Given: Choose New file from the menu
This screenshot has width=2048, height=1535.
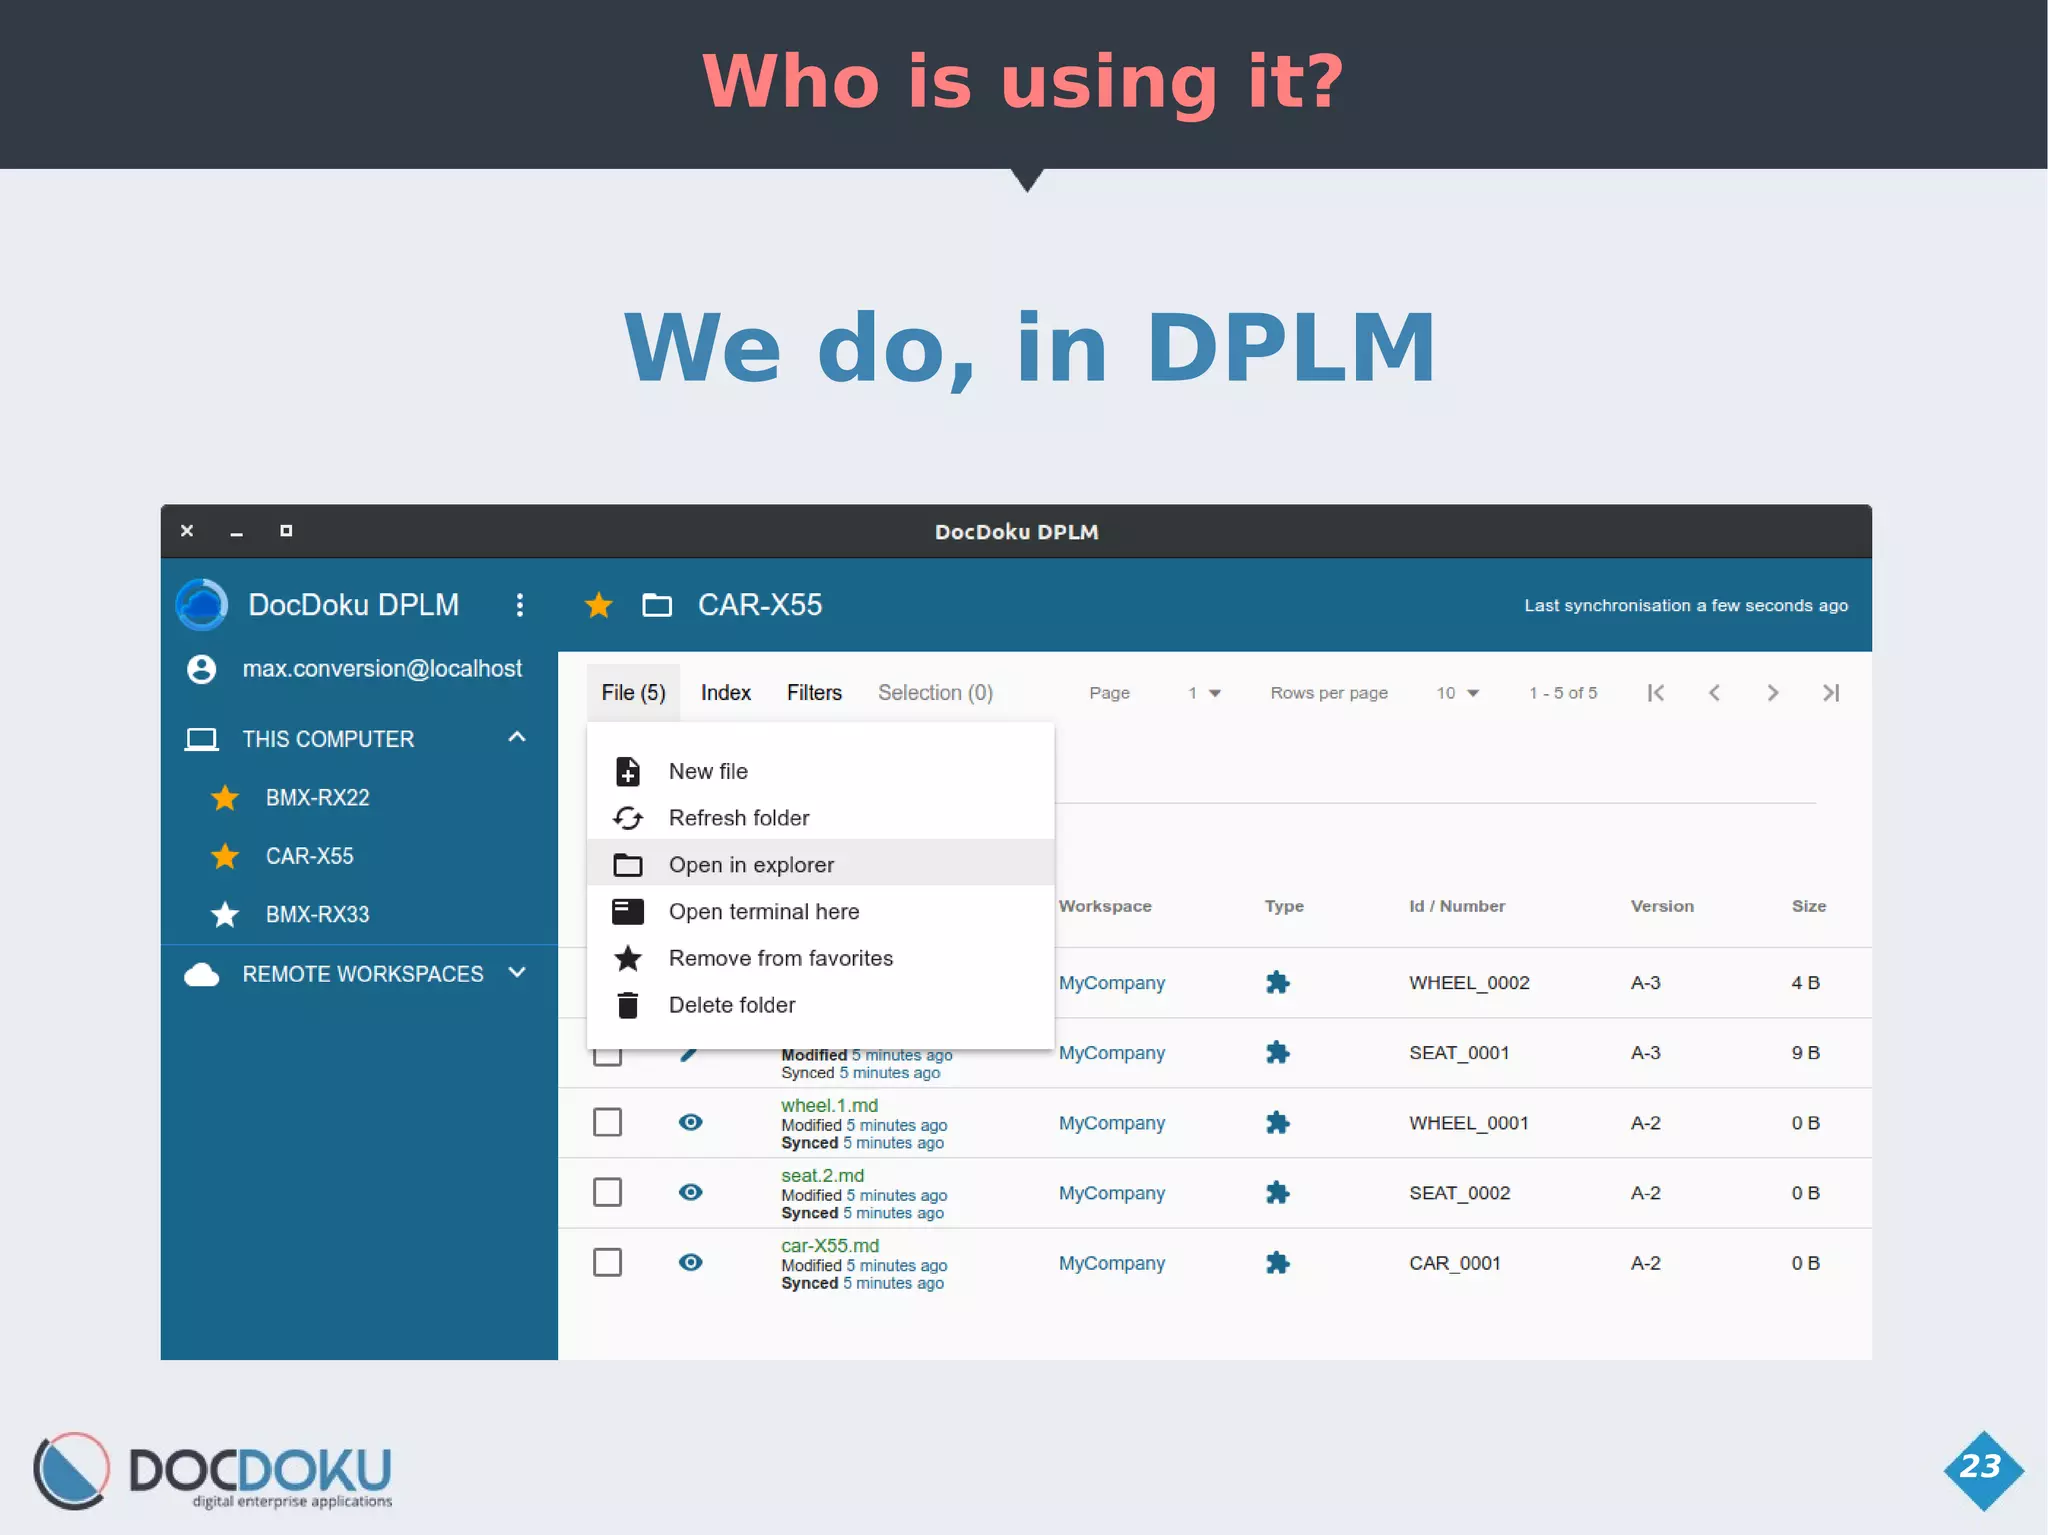Looking at the screenshot, I should (x=820, y=772).
